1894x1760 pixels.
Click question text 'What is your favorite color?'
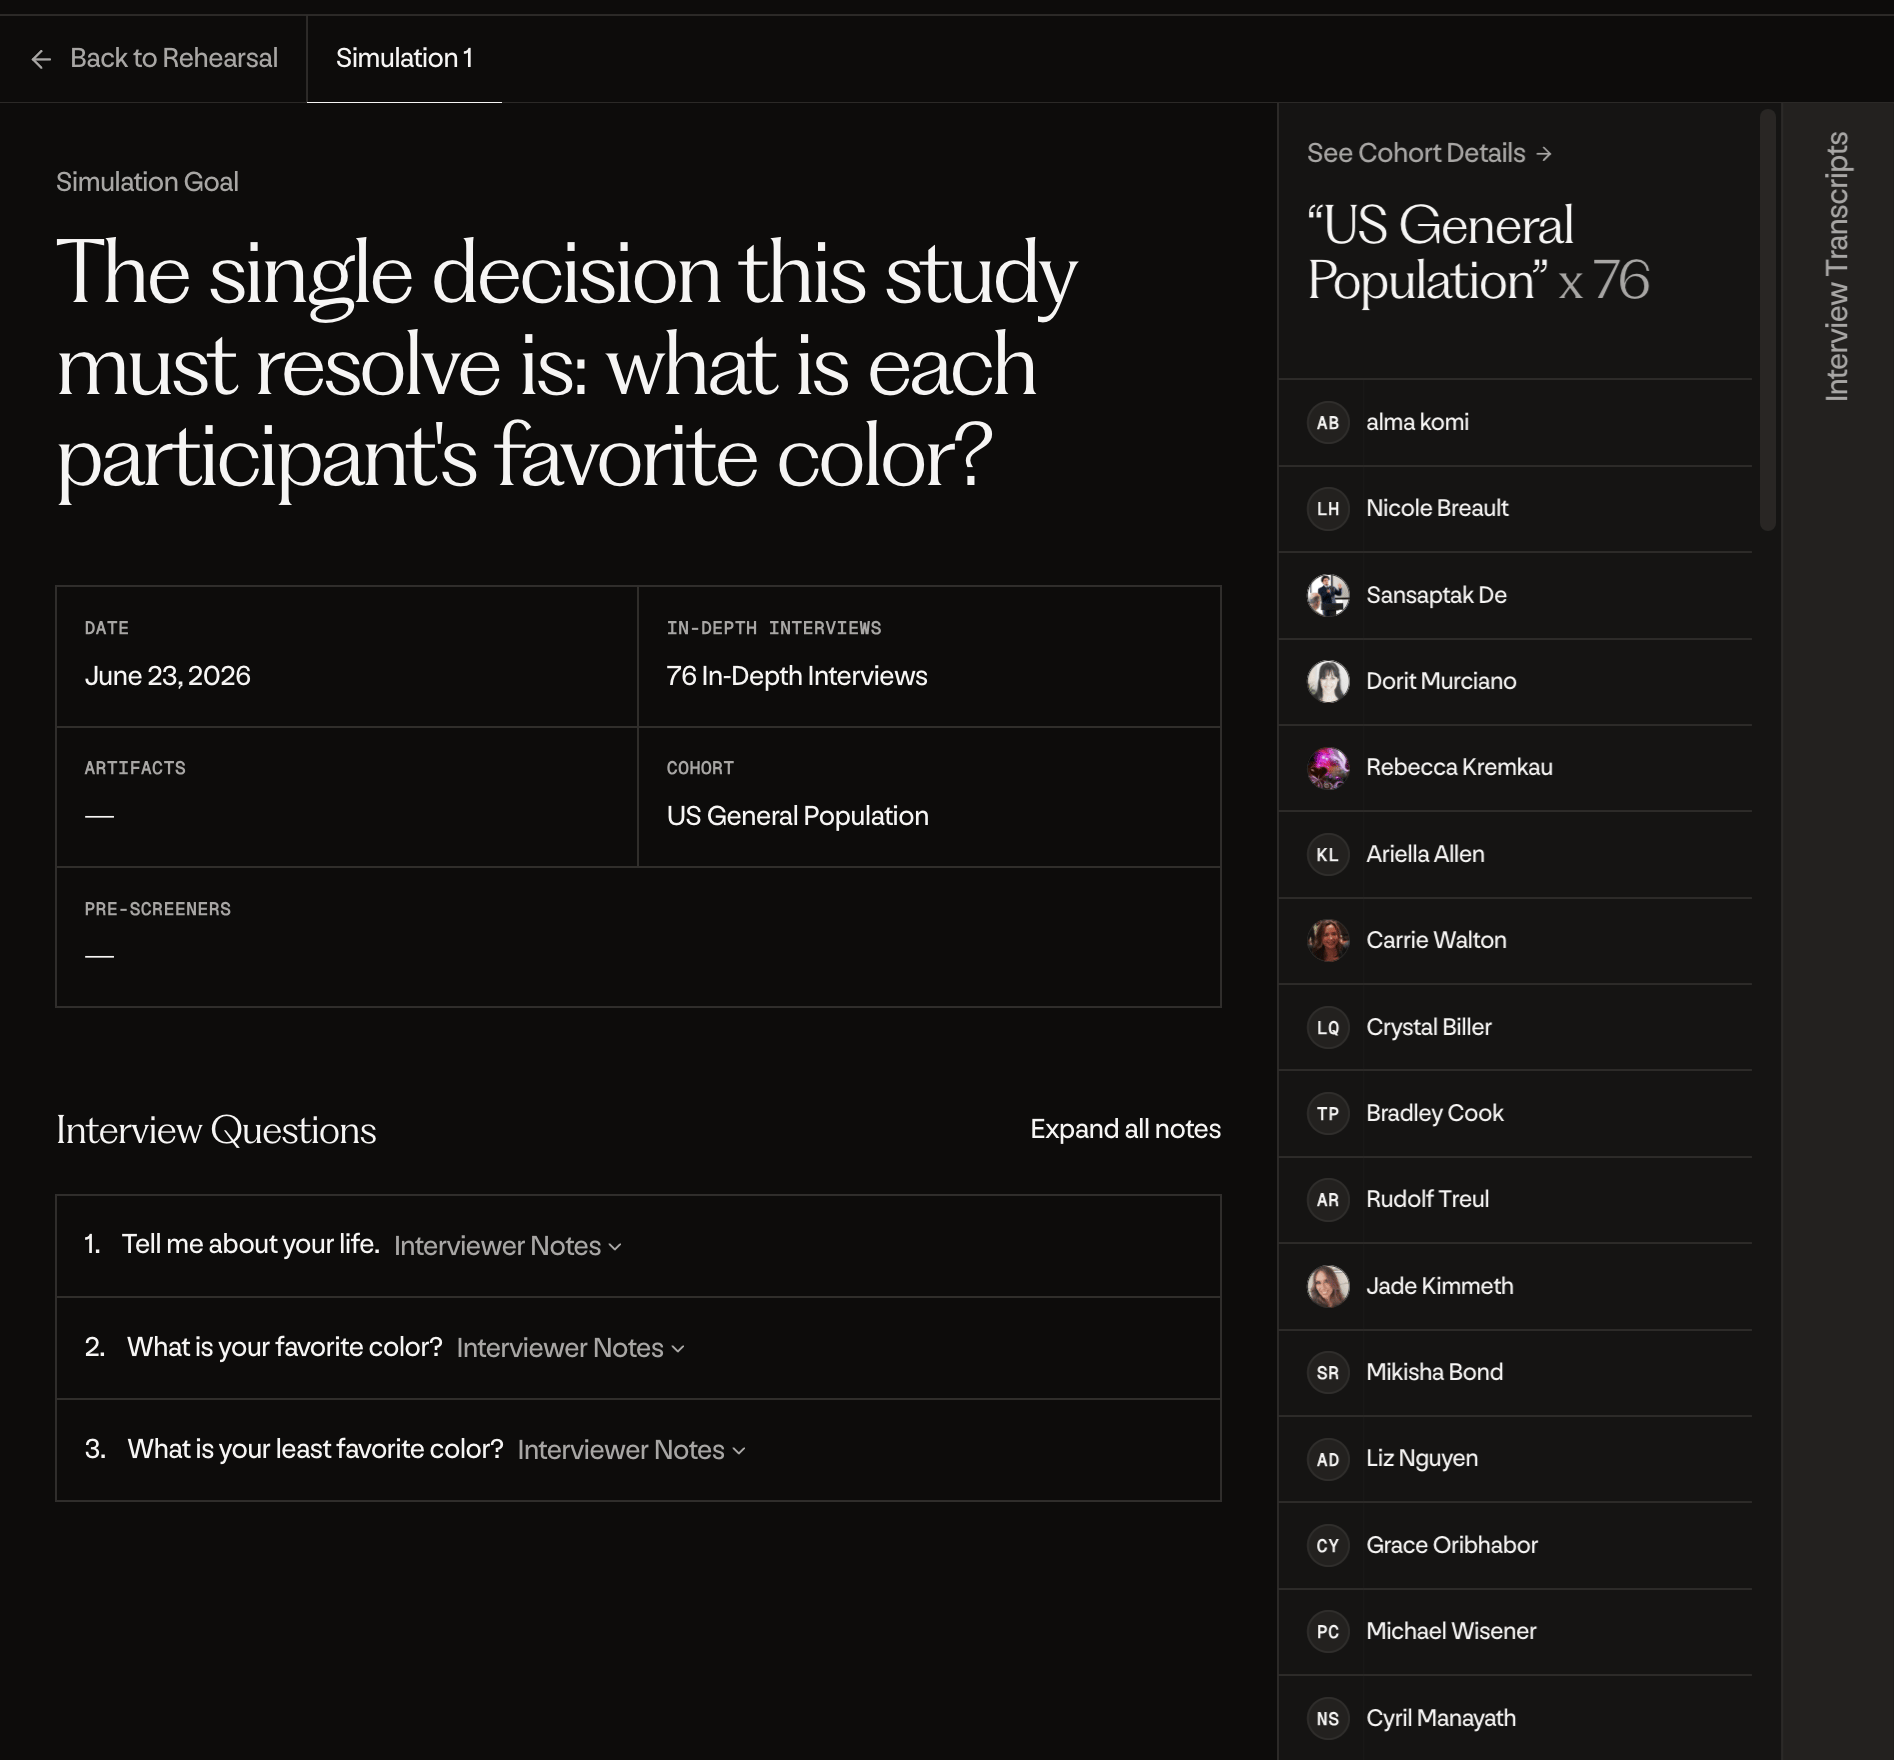pyautogui.click(x=285, y=1348)
